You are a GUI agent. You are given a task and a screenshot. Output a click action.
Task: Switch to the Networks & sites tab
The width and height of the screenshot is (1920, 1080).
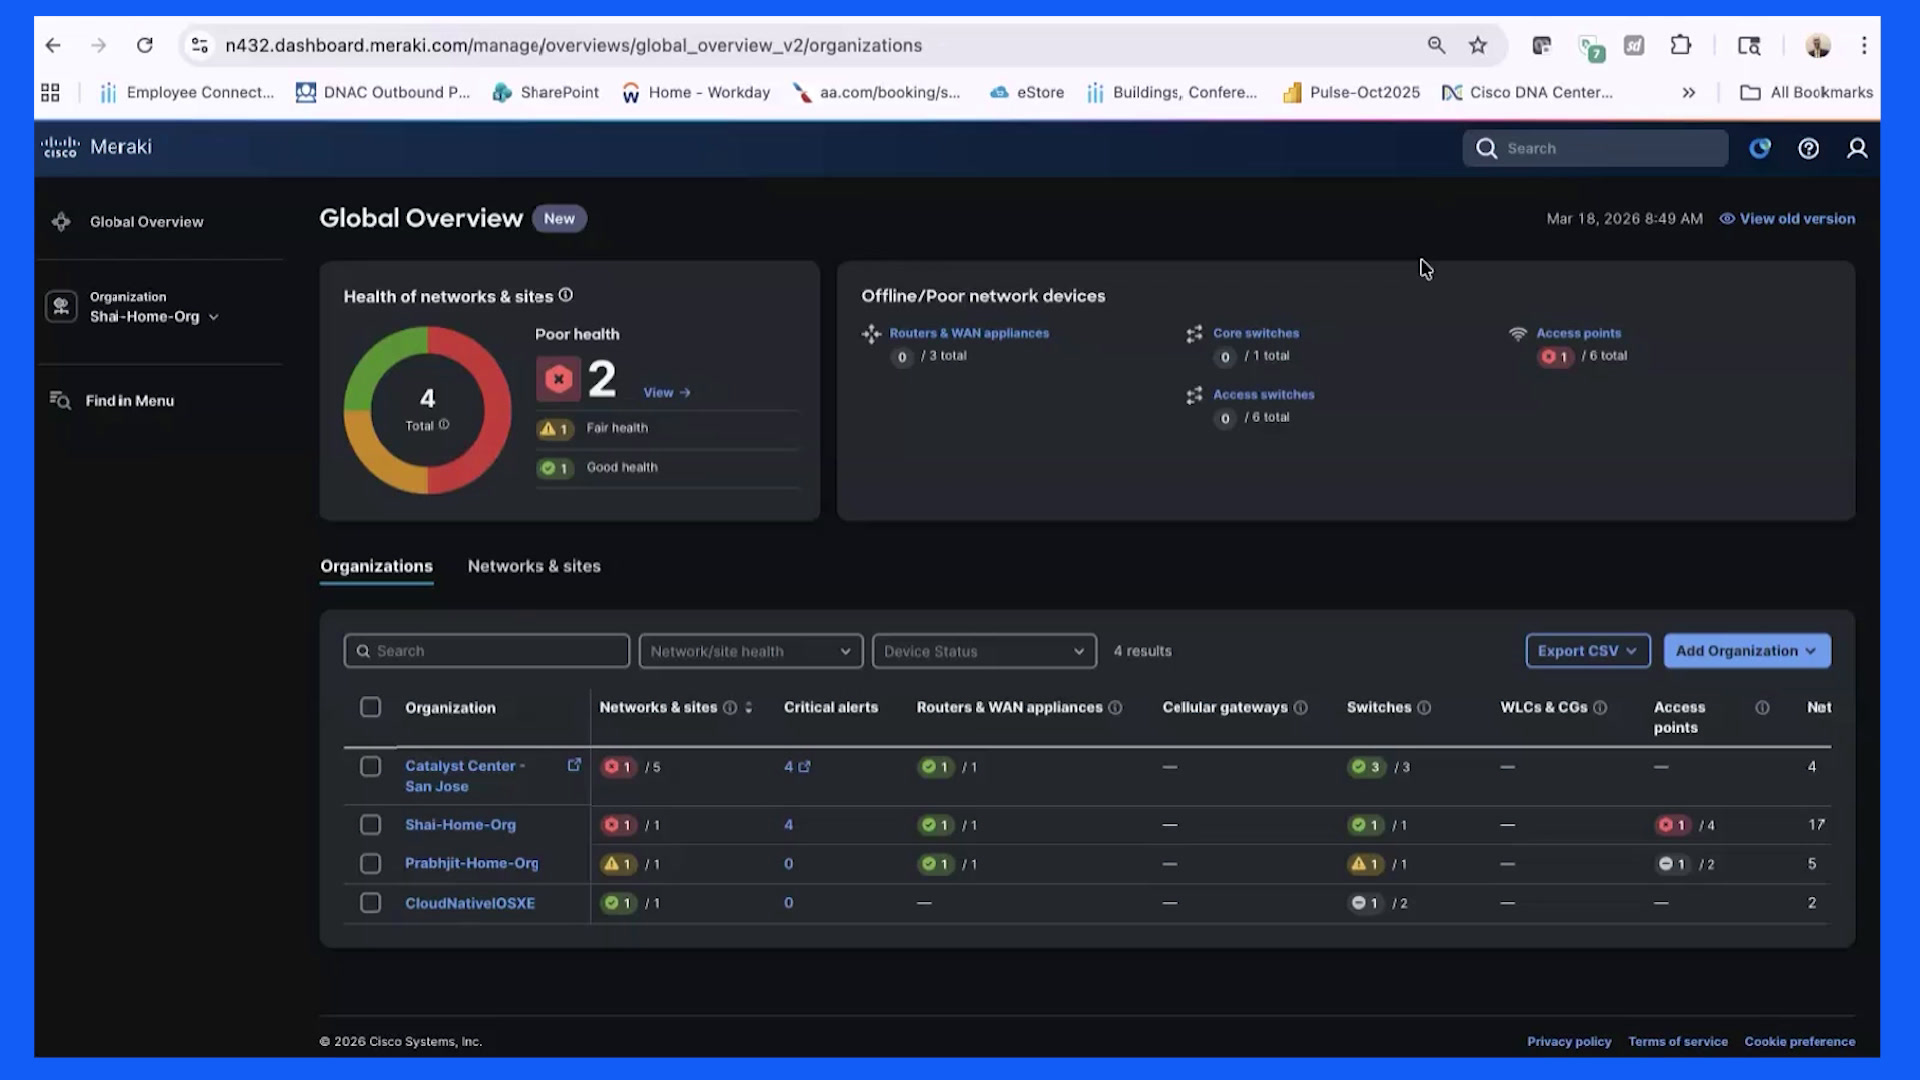click(x=534, y=566)
